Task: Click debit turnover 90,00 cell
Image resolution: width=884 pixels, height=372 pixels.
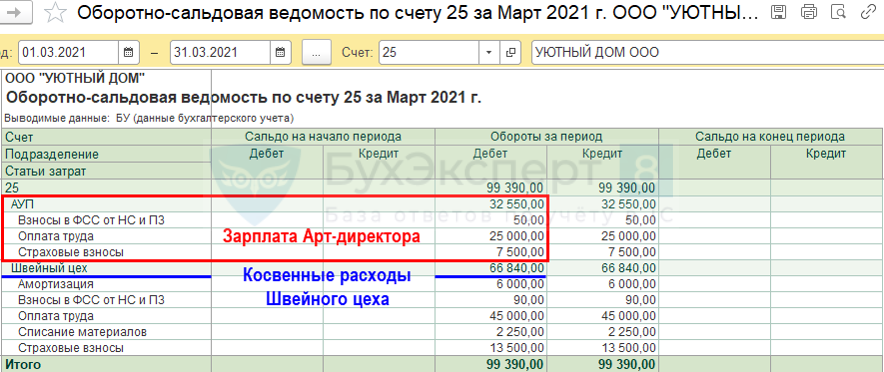Action: tap(490, 300)
